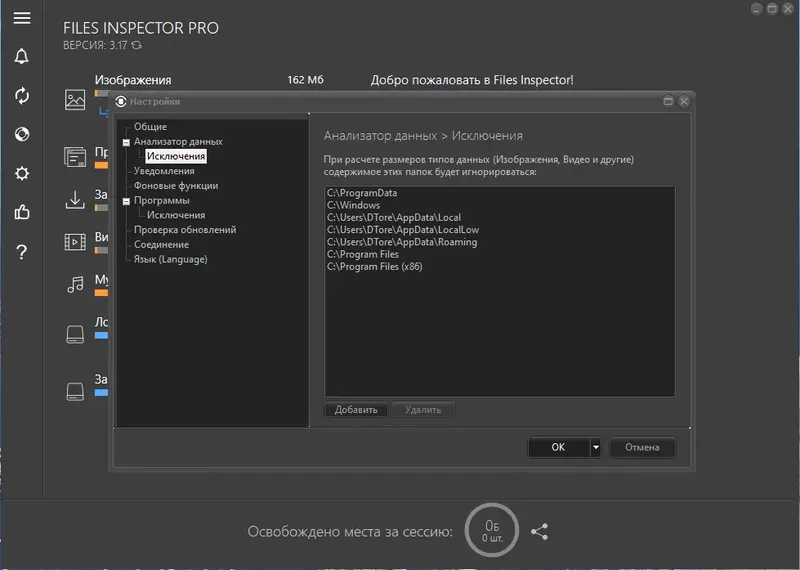This screenshot has height=570, width=800.
Task: Click the freed space circle counter
Action: click(492, 531)
